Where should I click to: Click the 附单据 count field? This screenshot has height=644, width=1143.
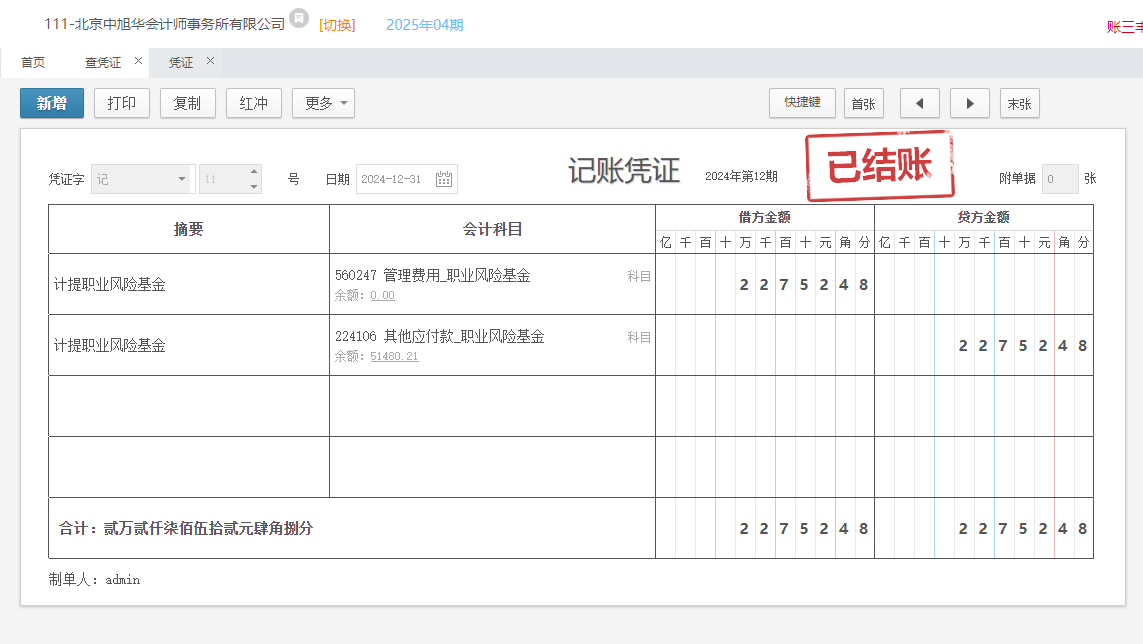[1059, 179]
